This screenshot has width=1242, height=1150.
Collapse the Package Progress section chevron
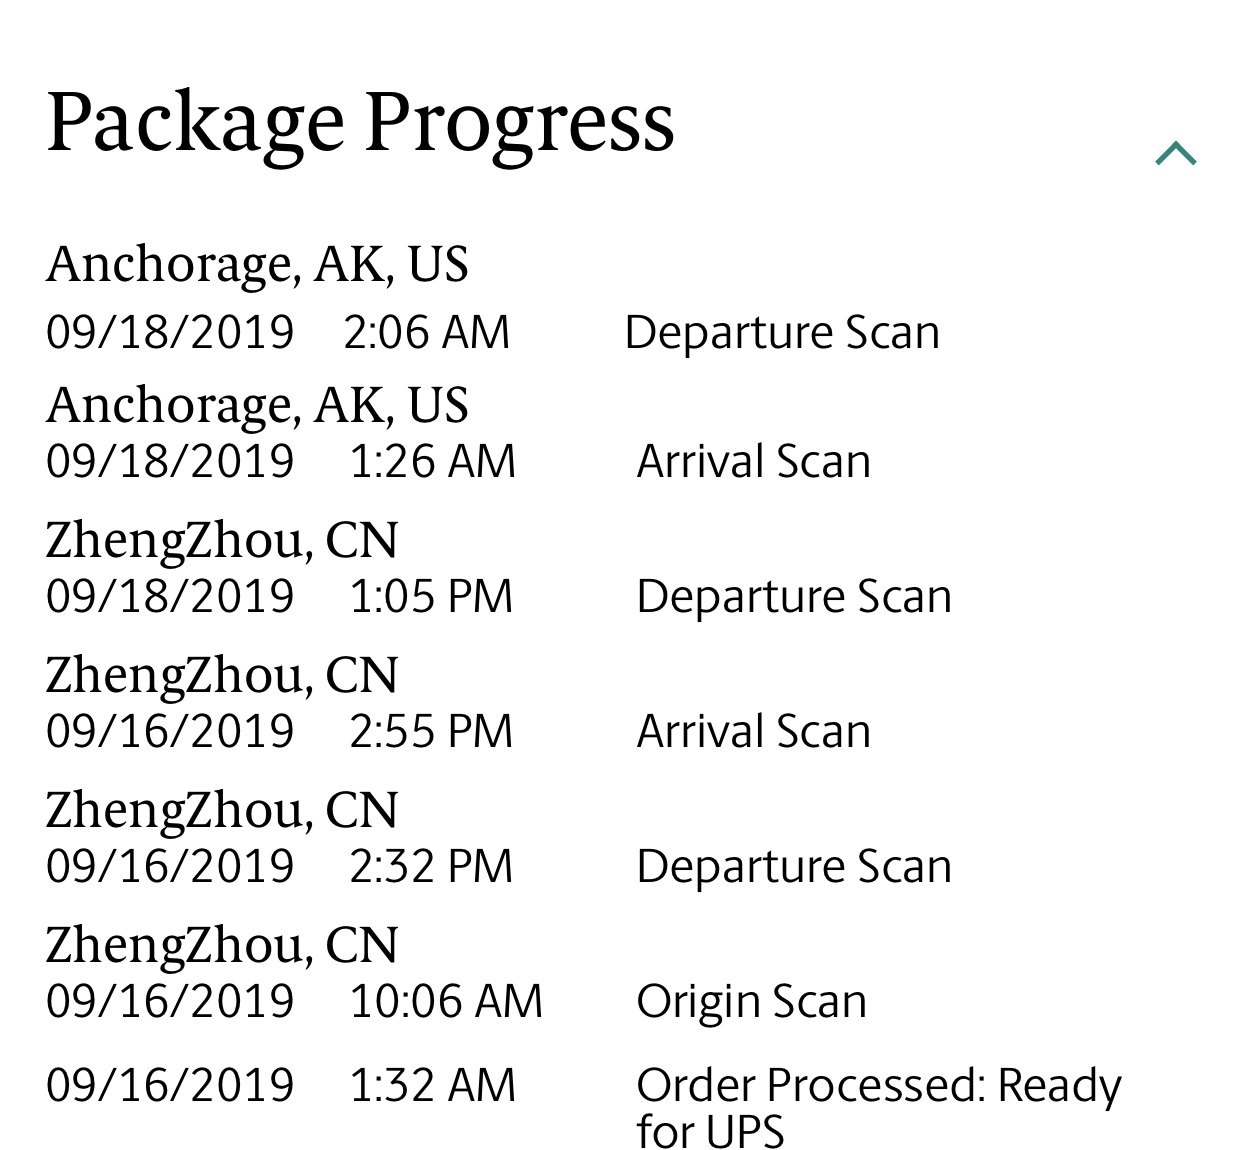1176,153
